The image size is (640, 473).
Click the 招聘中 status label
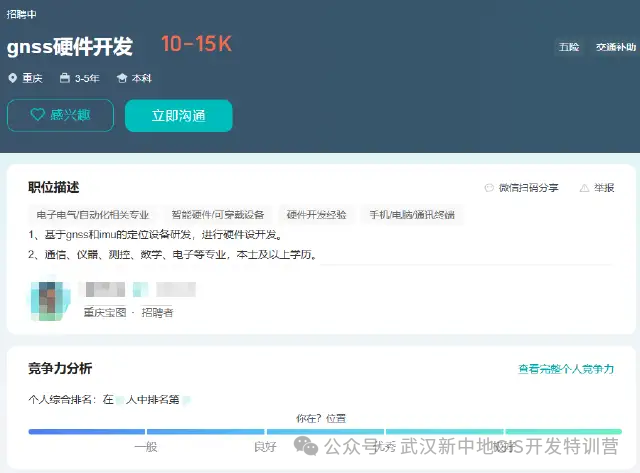pyautogui.click(x=21, y=14)
